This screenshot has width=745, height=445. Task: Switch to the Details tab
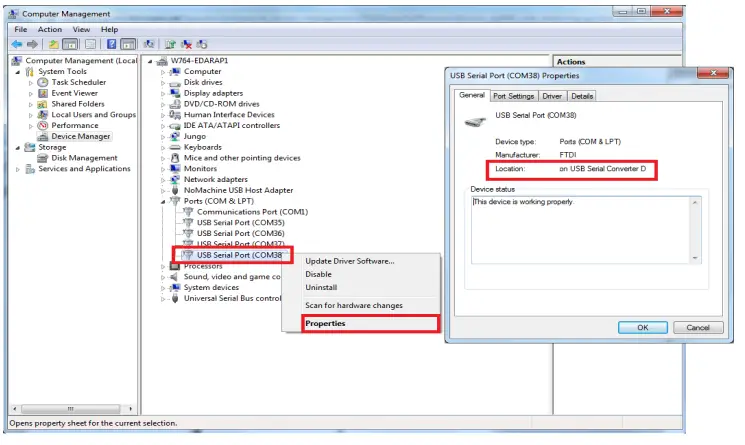coord(582,96)
